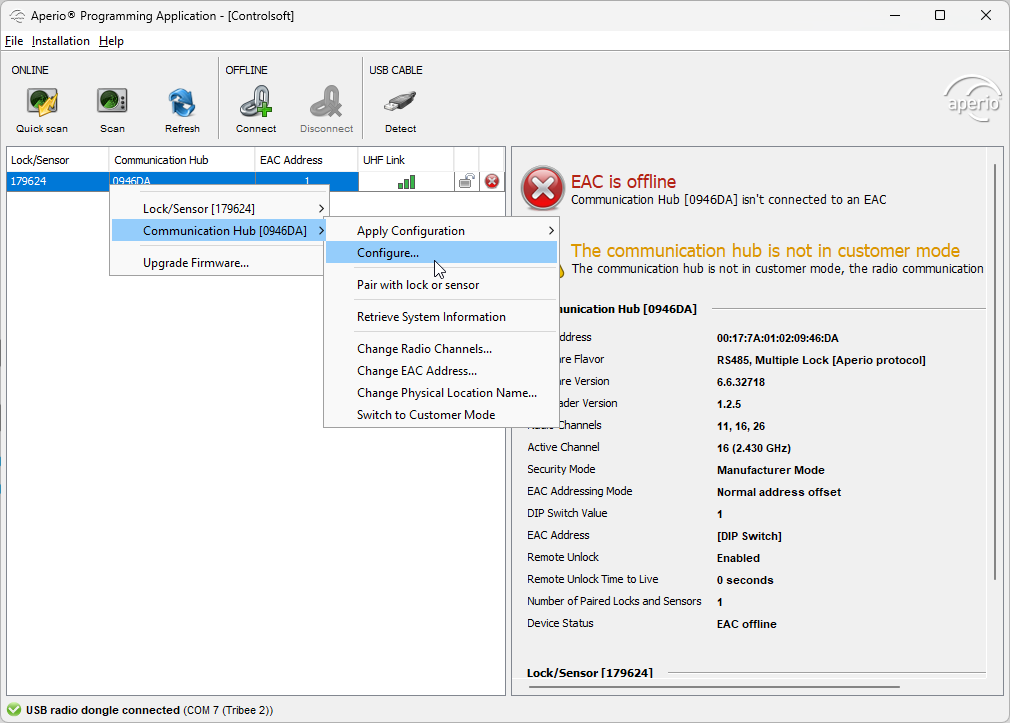Click the 'EAC is offline' heading

point(624,182)
